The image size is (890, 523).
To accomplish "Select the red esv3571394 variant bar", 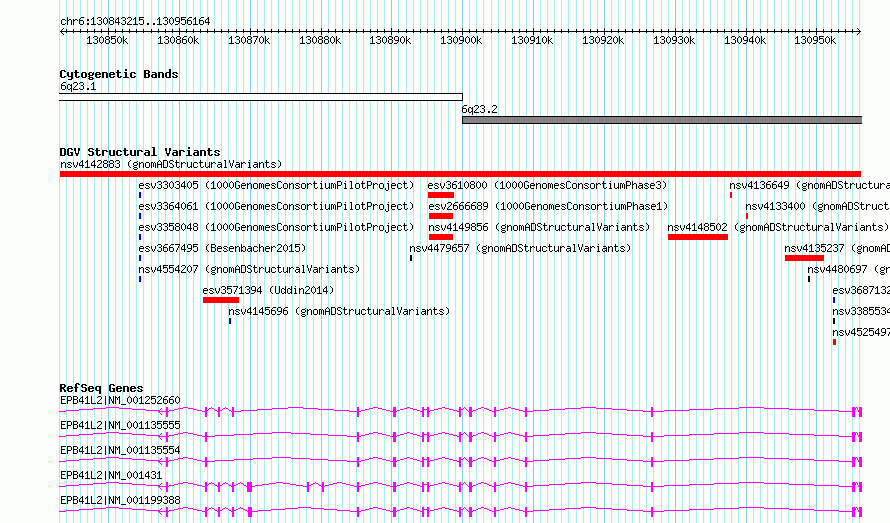I will tap(221, 300).
